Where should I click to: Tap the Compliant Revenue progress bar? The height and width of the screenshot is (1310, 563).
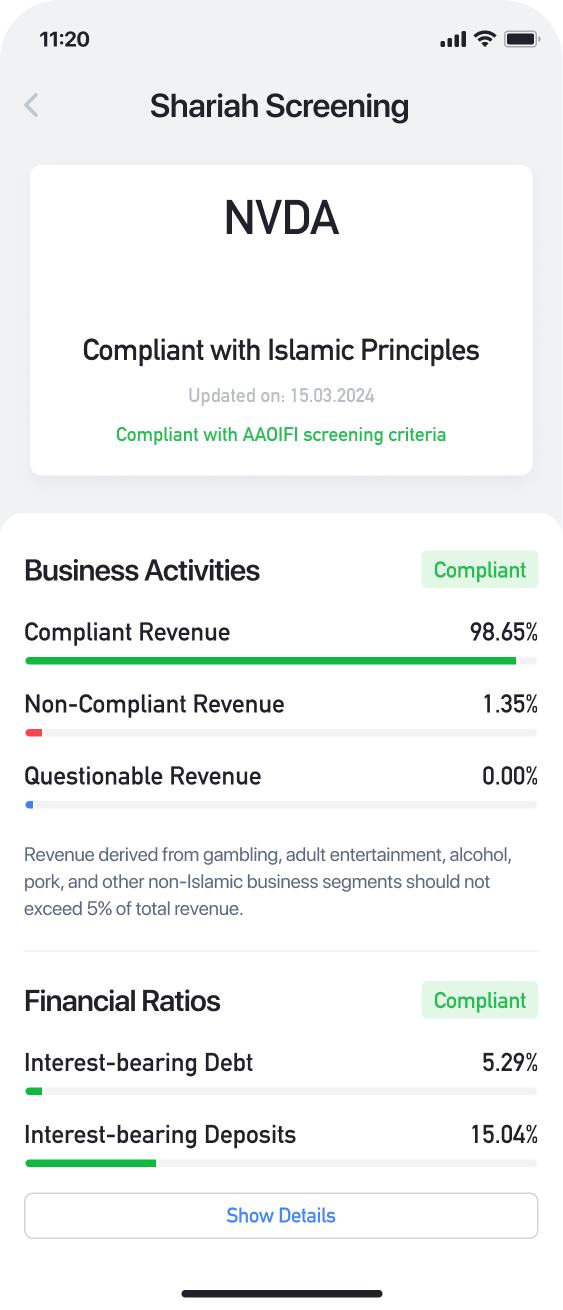click(x=281, y=661)
